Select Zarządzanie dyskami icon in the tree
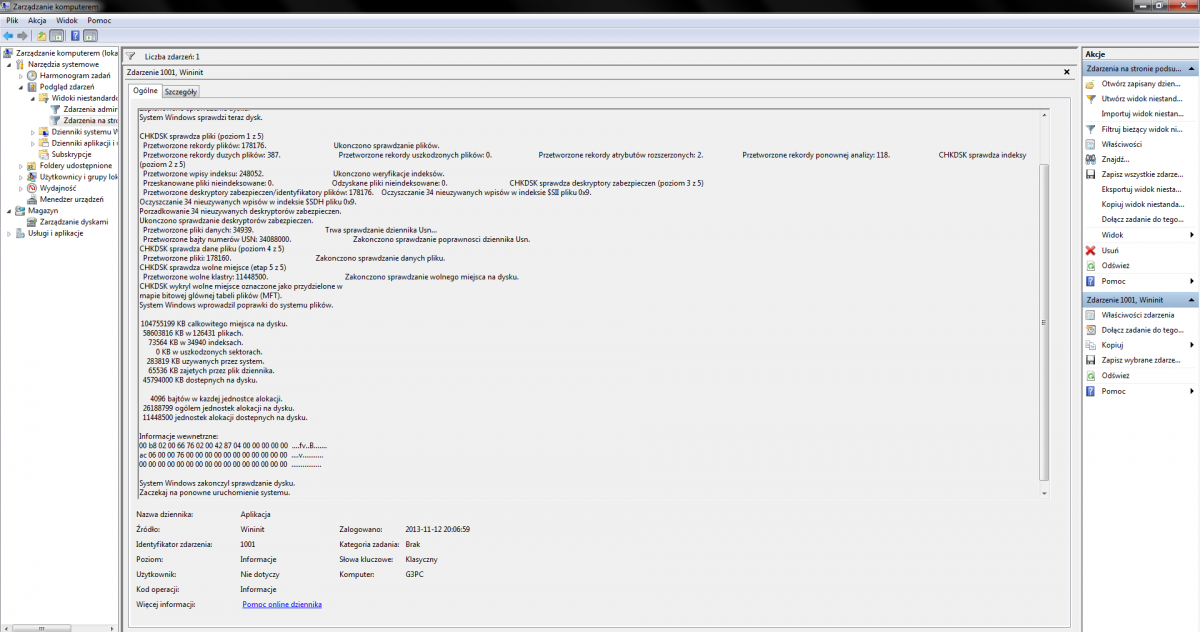The height and width of the screenshot is (632, 1200). click(x=33, y=222)
